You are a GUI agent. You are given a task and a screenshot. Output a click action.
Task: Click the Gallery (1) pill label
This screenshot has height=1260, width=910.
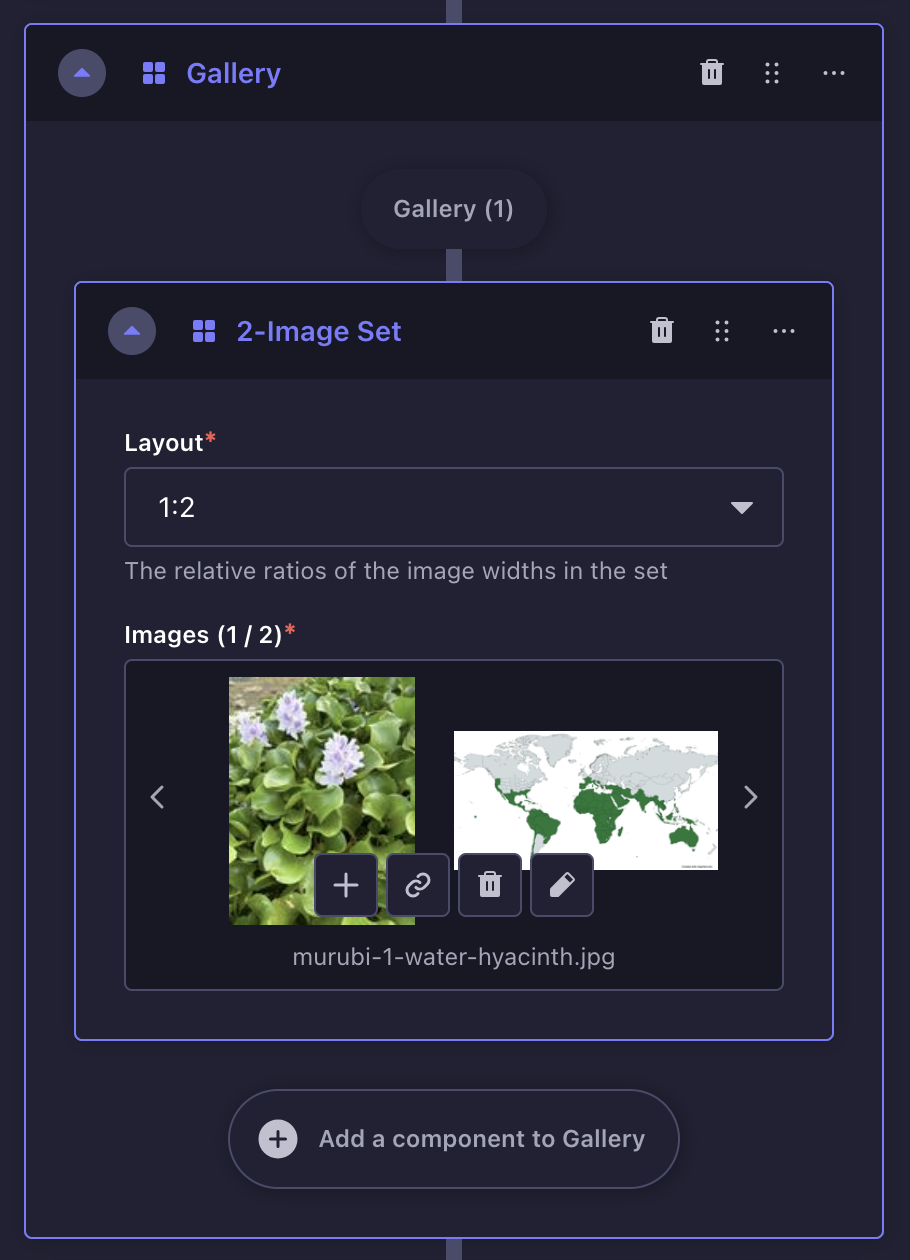pos(454,209)
